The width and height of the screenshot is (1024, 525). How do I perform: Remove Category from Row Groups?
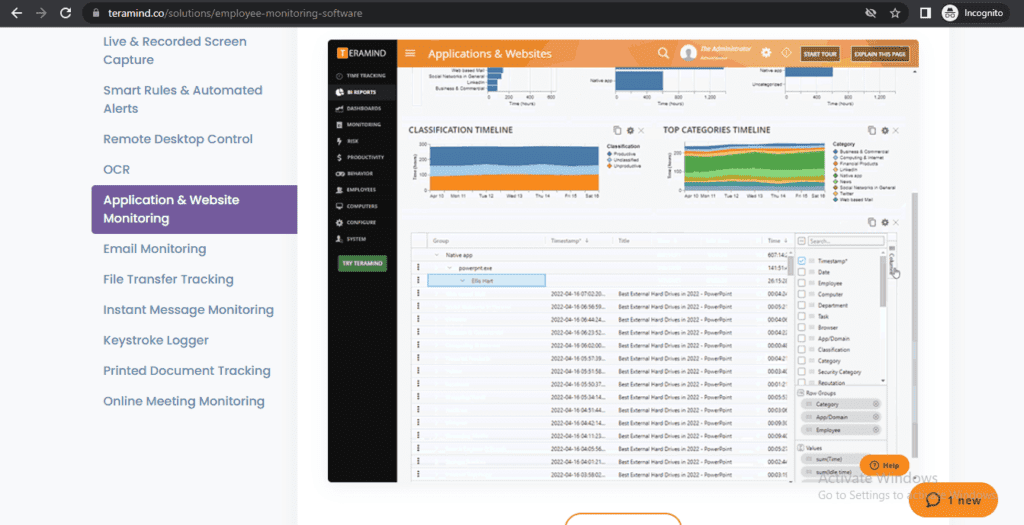[x=876, y=404]
